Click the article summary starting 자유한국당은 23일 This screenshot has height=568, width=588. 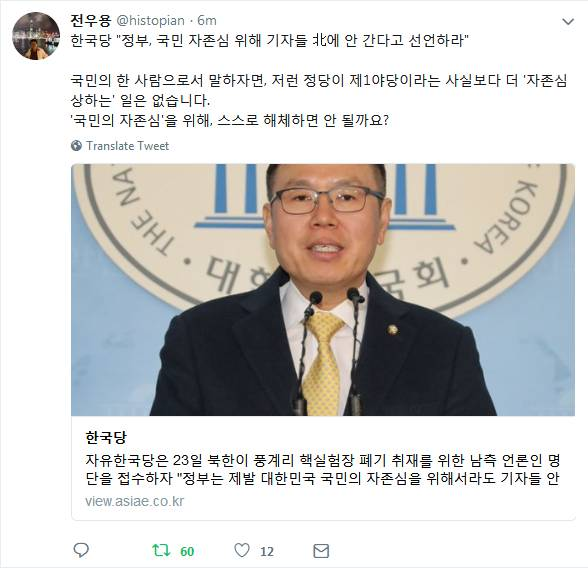click(x=322, y=469)
